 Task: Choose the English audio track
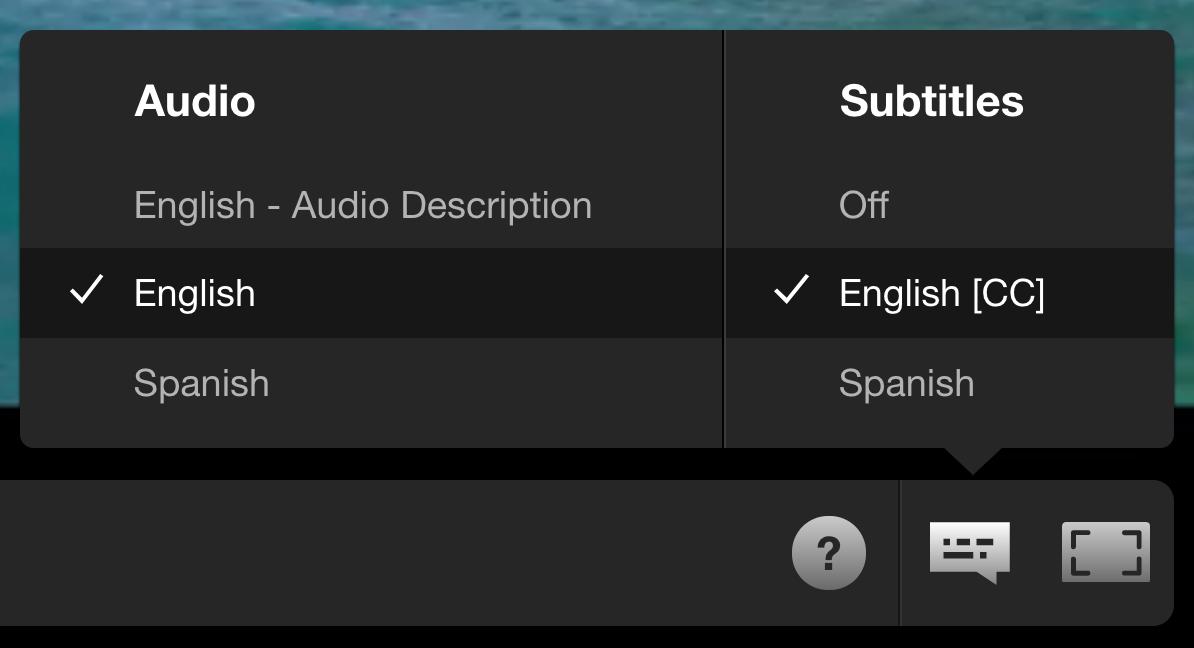[x=195, y=294]
